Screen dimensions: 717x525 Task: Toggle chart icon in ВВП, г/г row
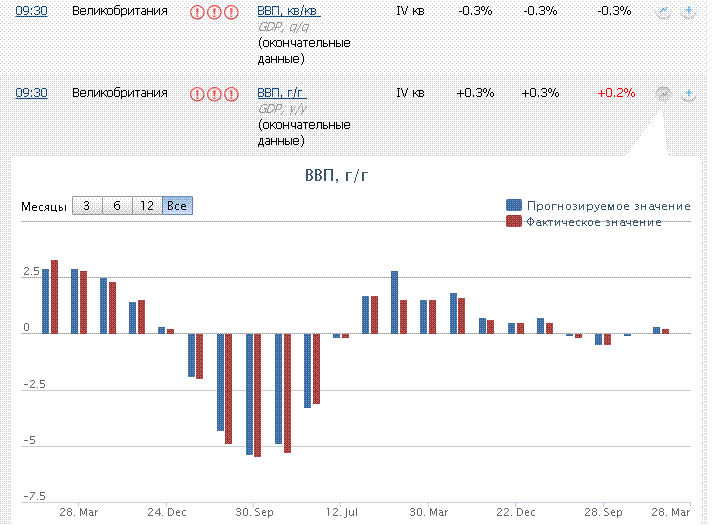[663, 94]
